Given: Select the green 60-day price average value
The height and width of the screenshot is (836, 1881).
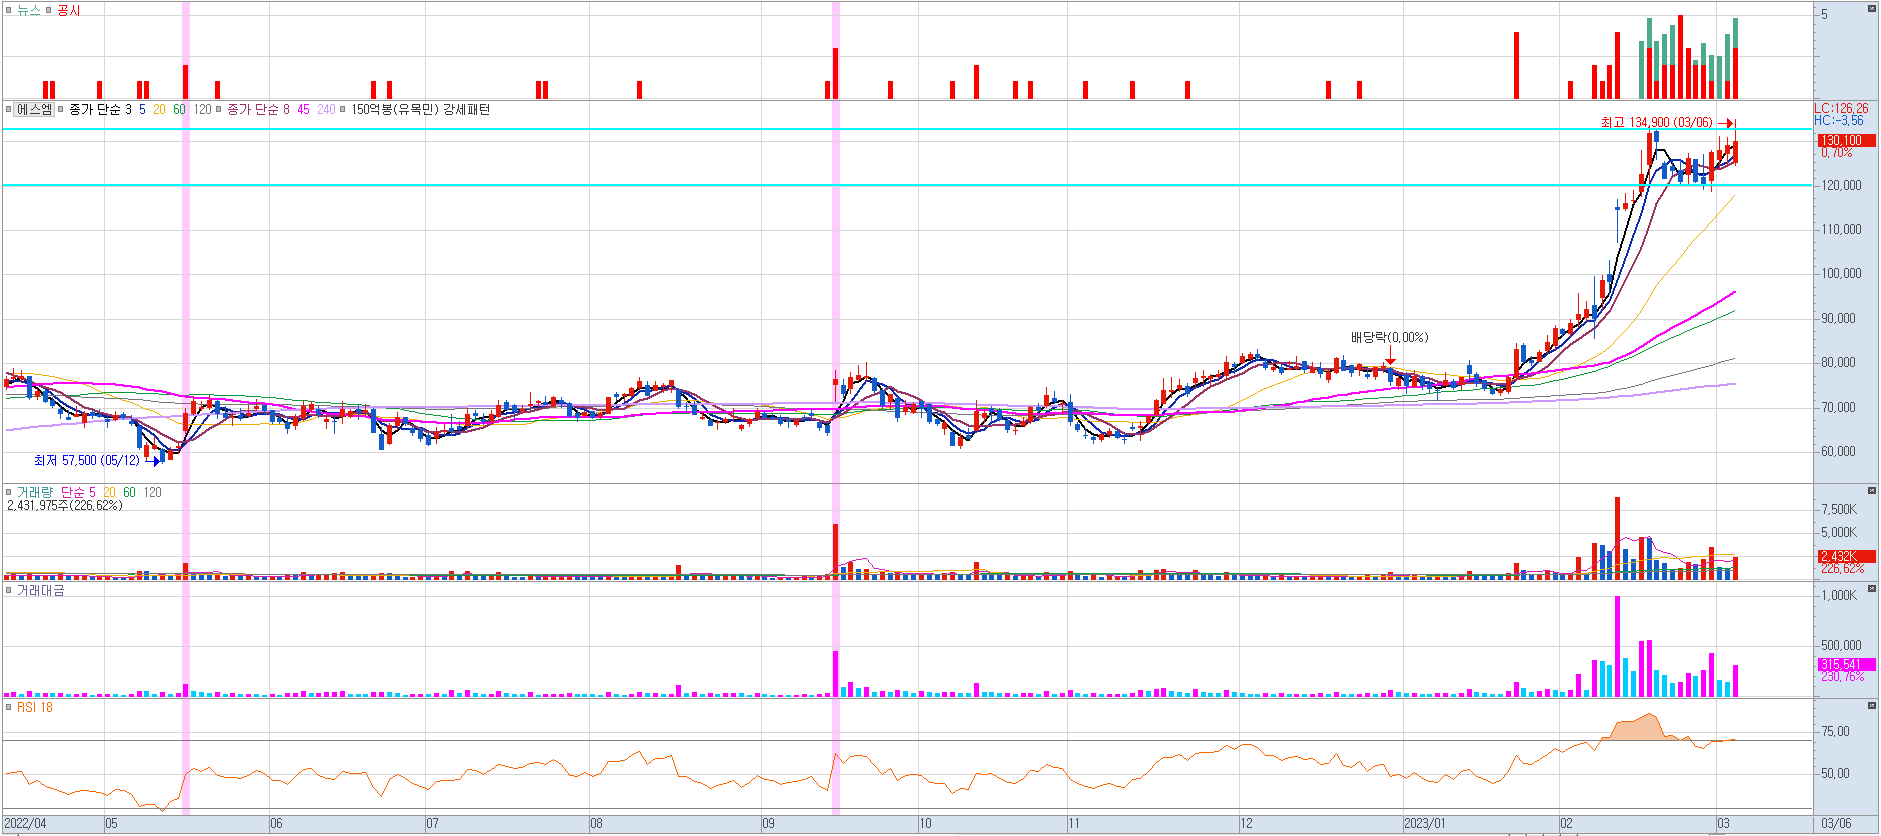Looking at the screenshot, I should point(179,109).
